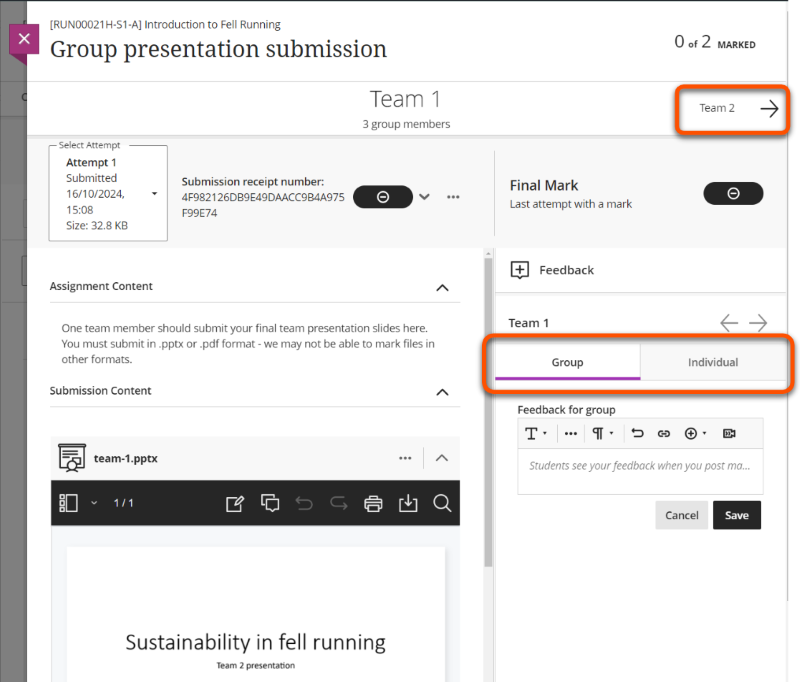
Task: Collapse the Assignment Content section
Action: point(442,287)
